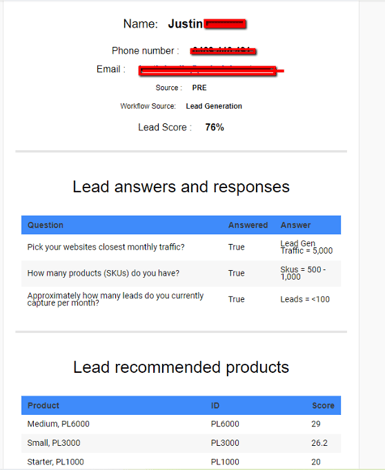Select the products (SKUs) question row

[x=181, y=273]
